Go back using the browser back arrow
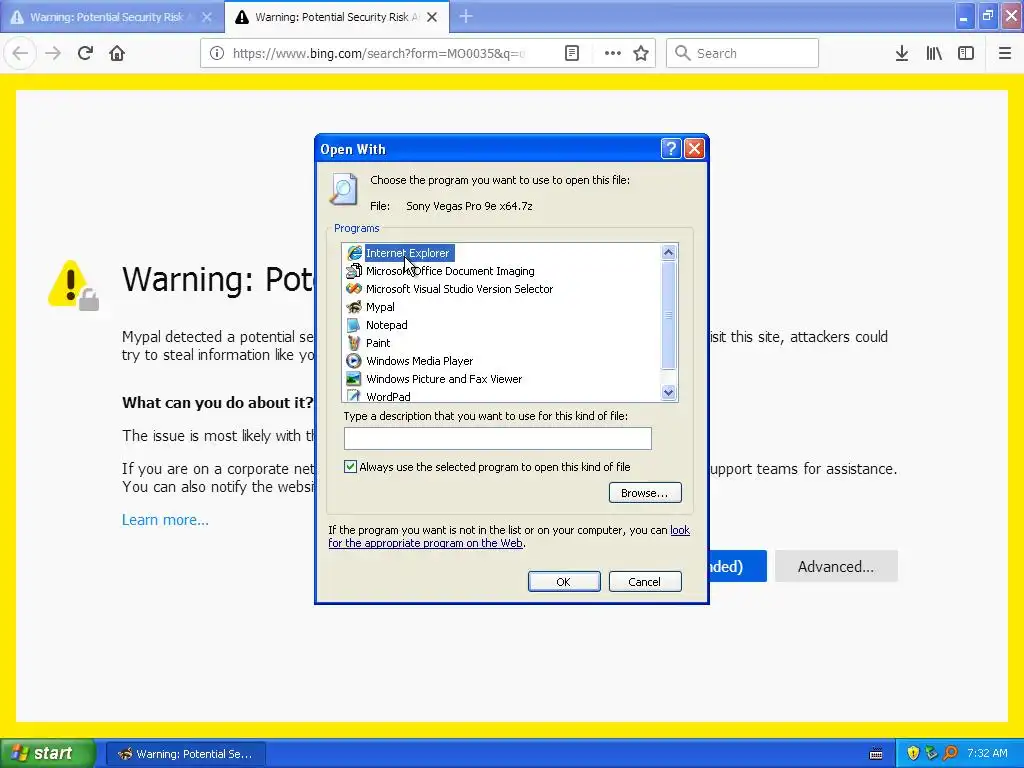Viewport: 1024px width, 768px height. 20,53
